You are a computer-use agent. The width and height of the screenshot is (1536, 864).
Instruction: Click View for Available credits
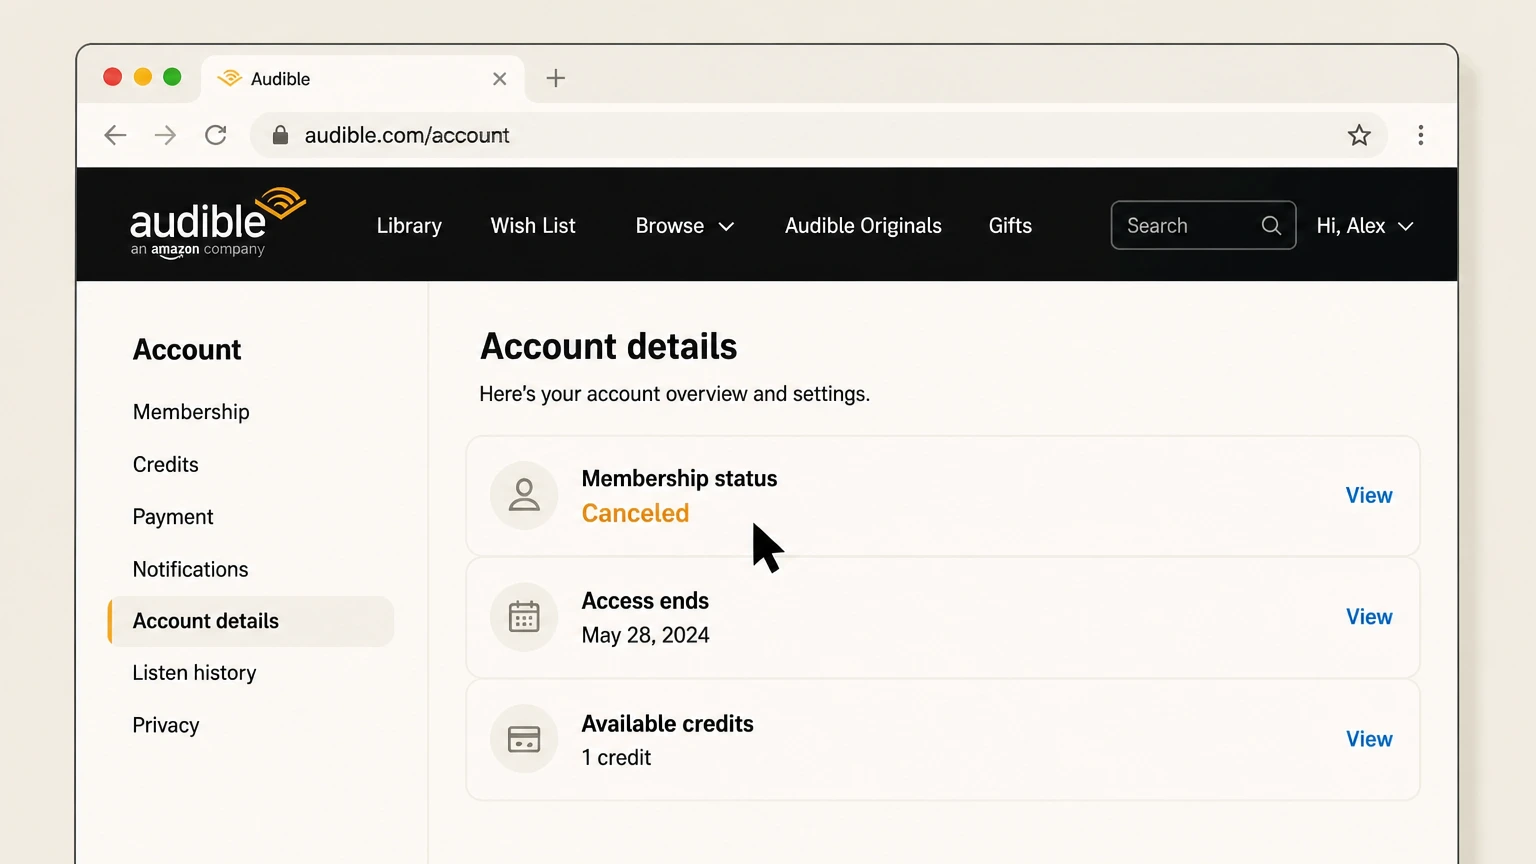1369,739
